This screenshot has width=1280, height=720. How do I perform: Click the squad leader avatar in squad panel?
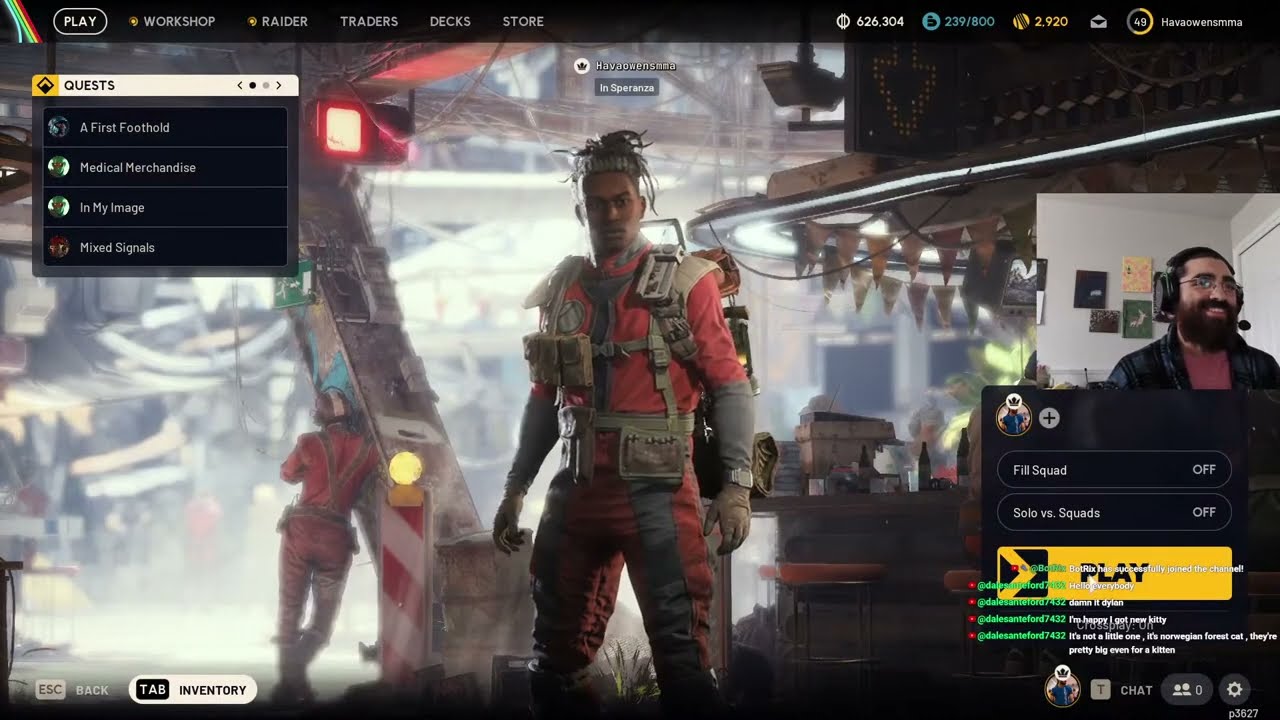(1014, 414)
